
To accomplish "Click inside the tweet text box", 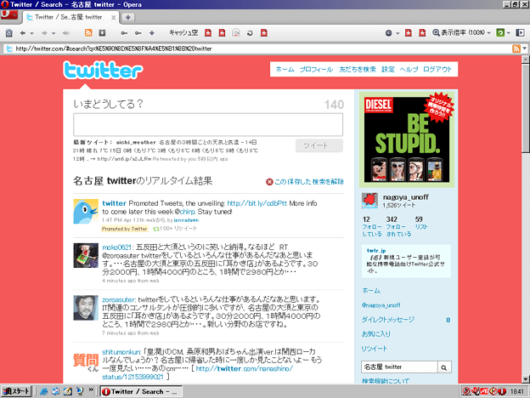I will coord(208,125).
